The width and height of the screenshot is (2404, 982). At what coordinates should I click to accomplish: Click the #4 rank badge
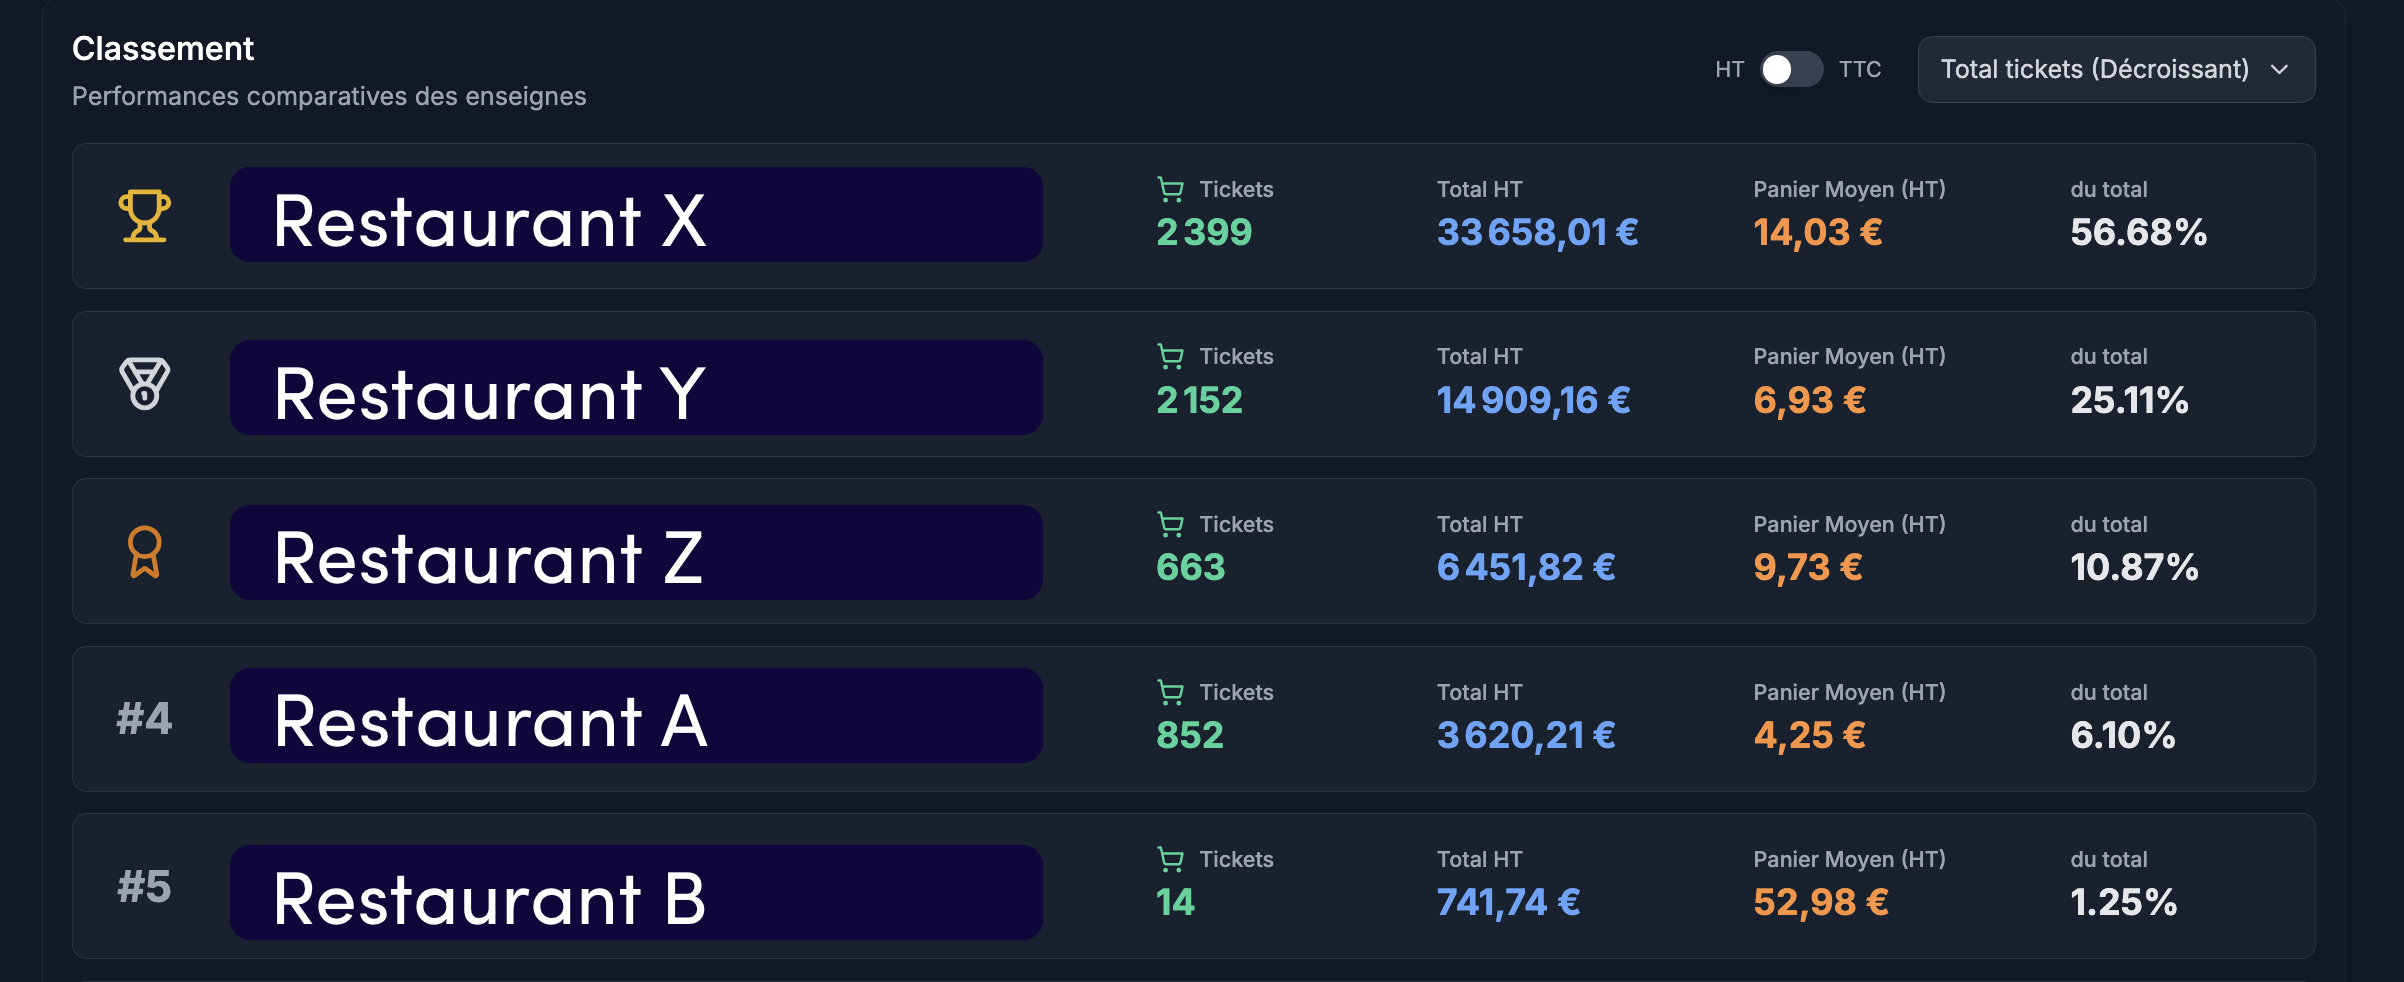pyautogui.click(x=144, y=719)
